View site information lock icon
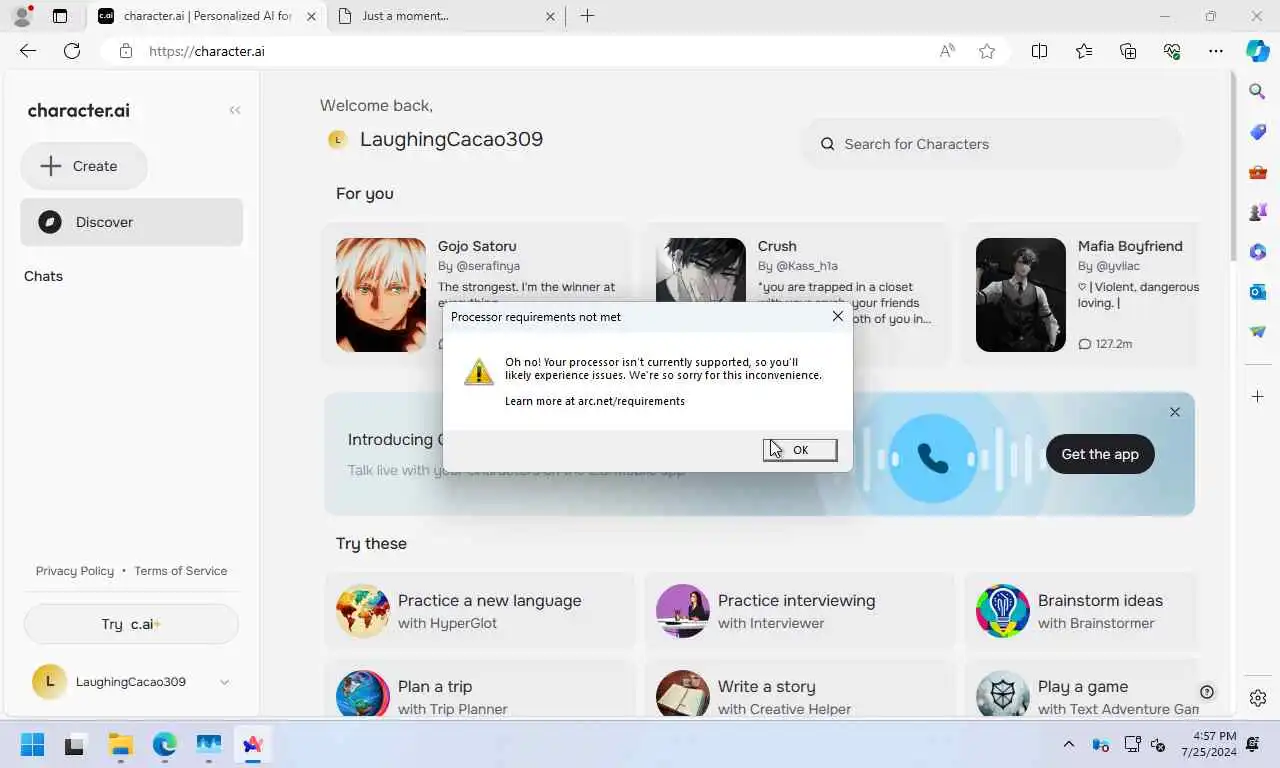 [x=125, y=51]
